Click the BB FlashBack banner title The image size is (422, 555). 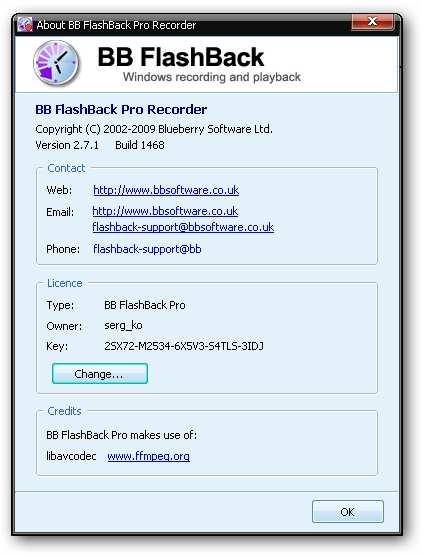click(x=181, y=57)
